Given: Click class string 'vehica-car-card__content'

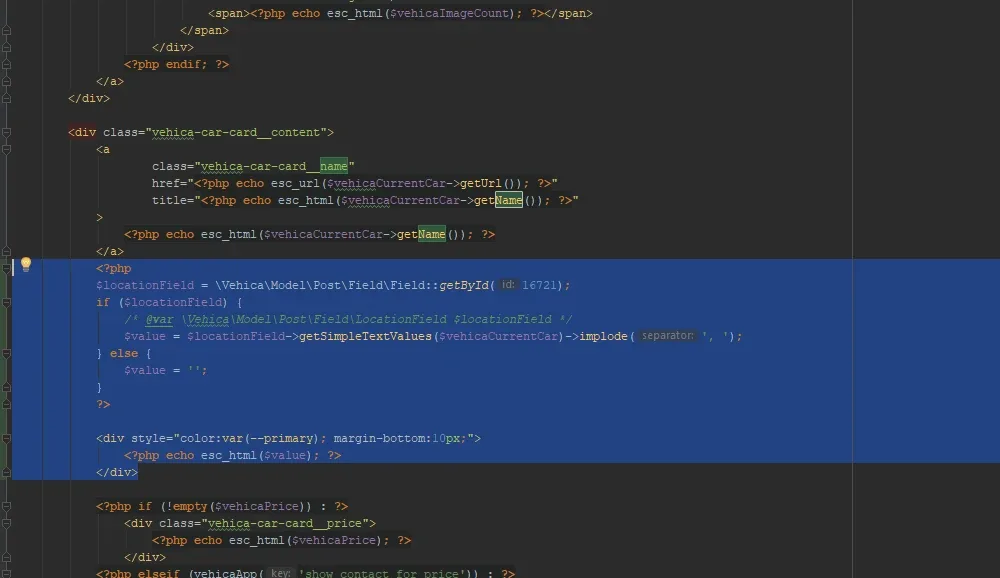Looking at the screenshot, I should (x=236, y=132).
